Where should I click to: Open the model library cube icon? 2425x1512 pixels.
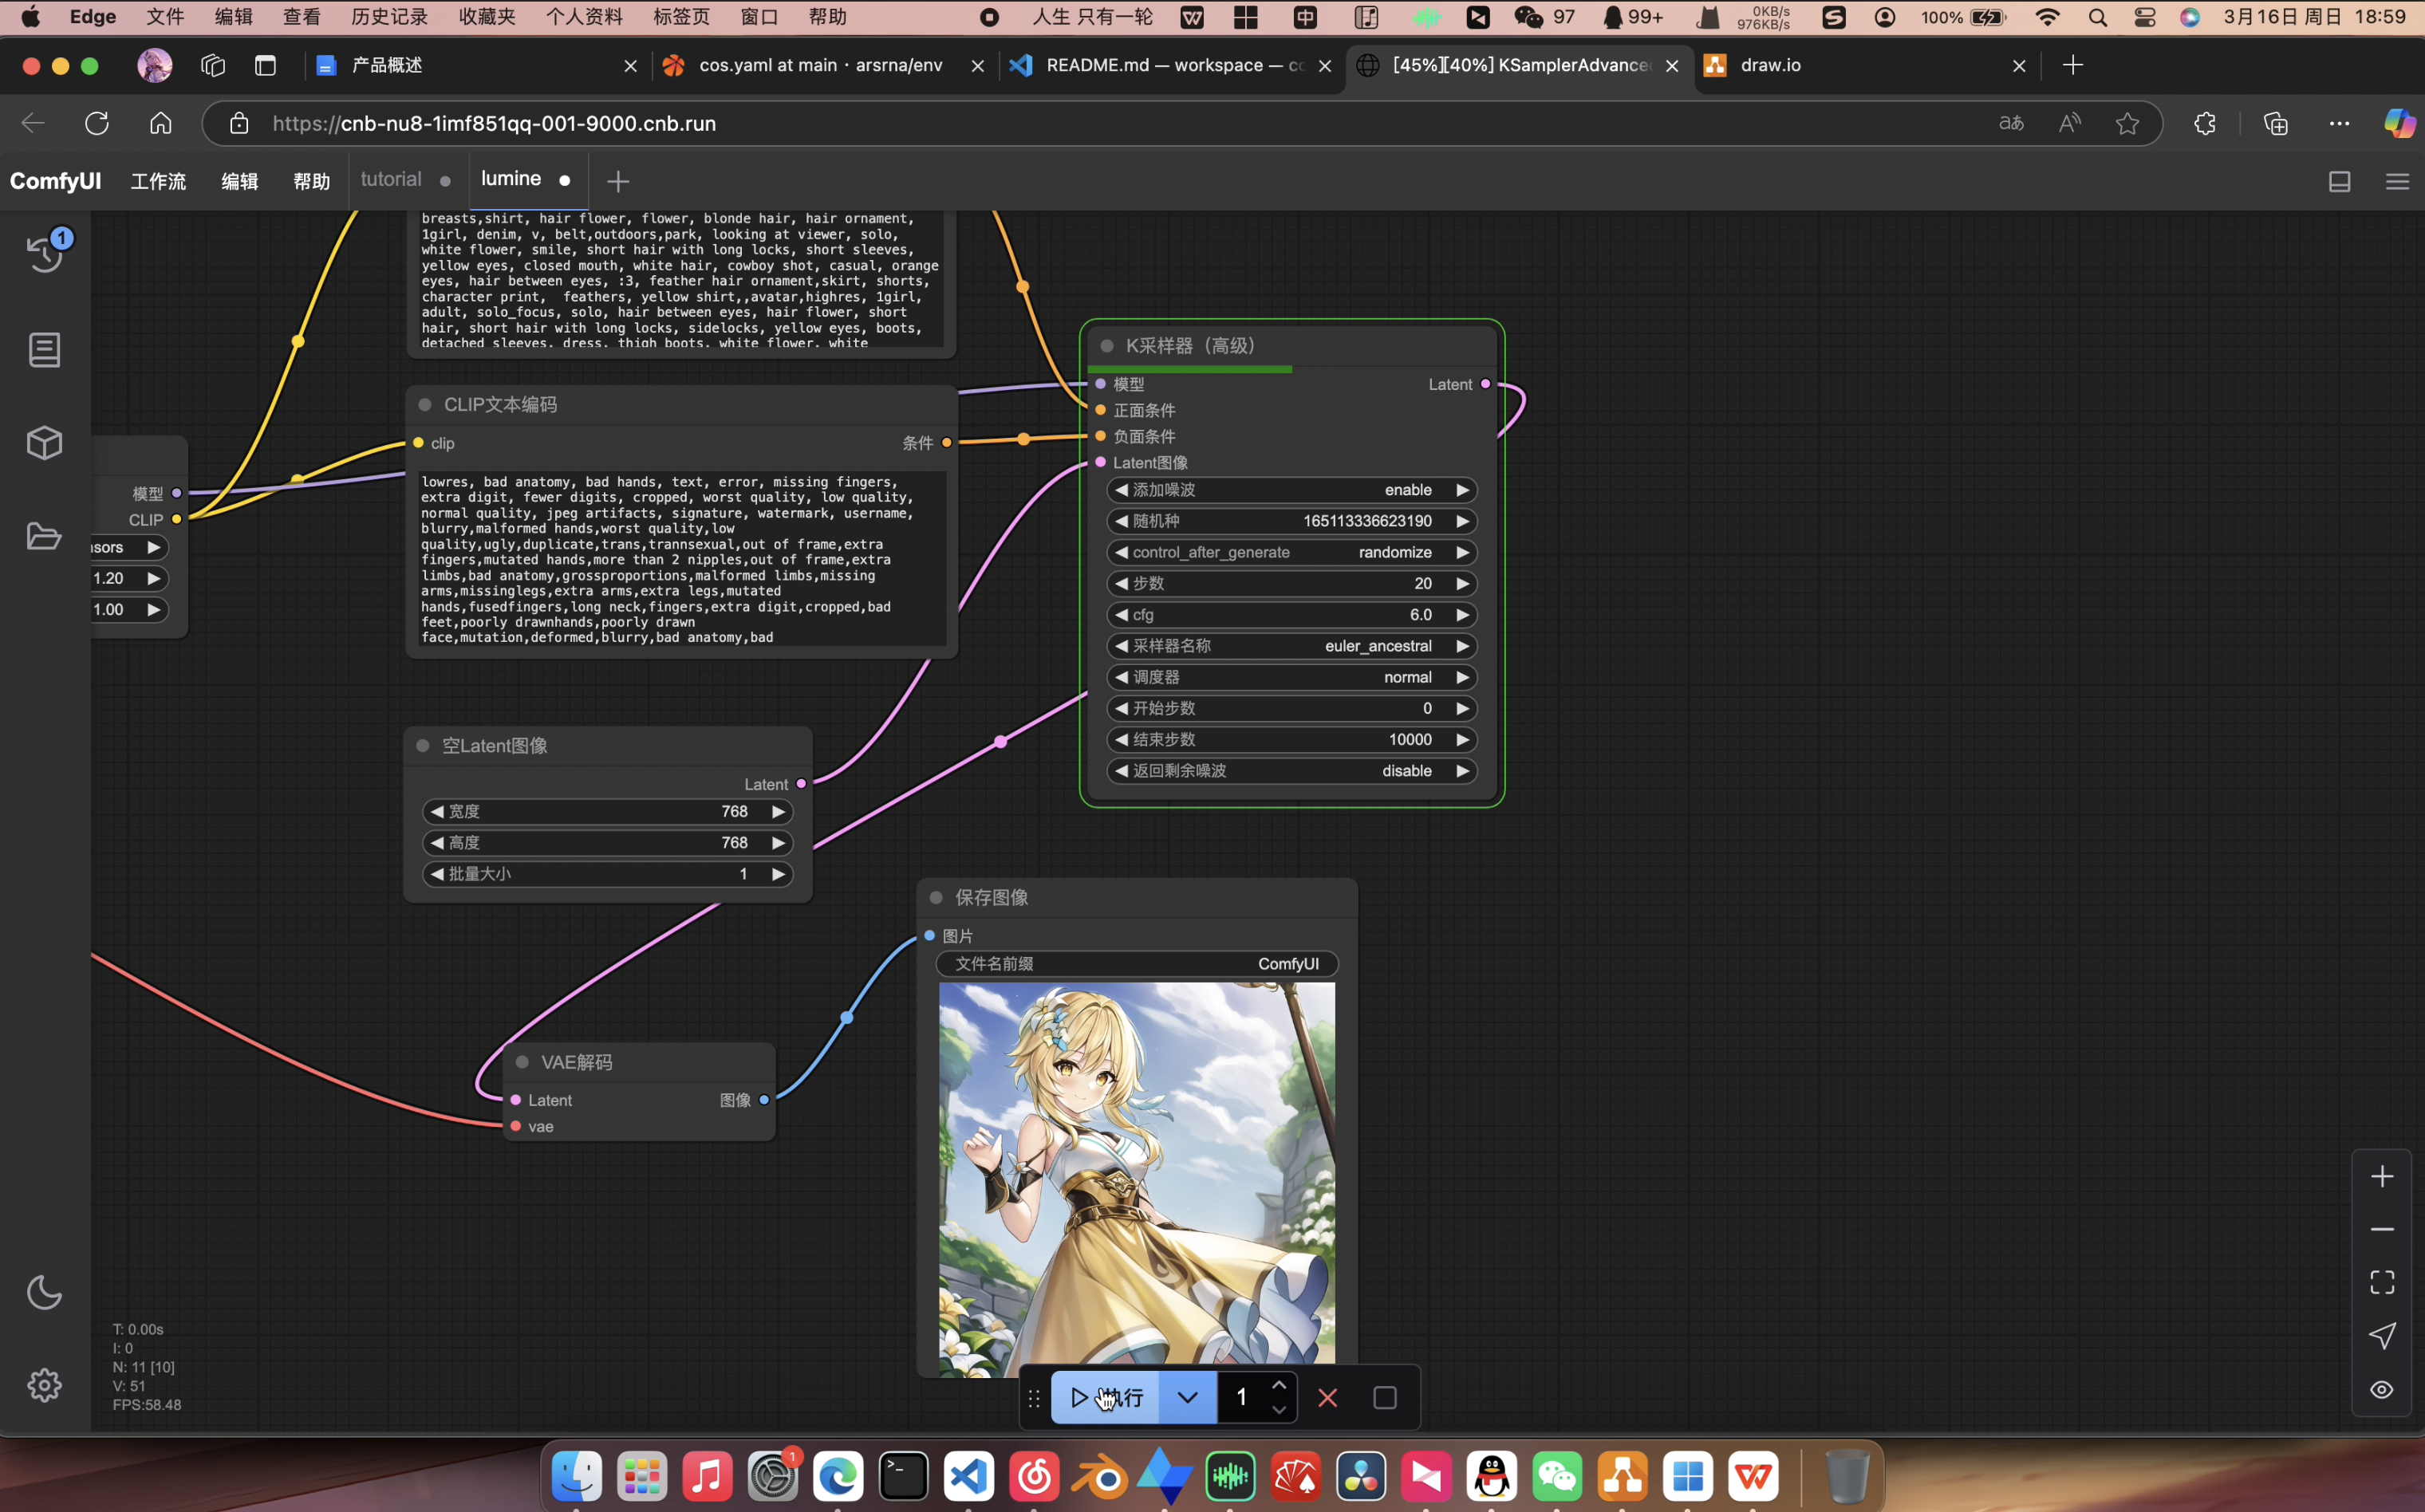click(x=44, y=443)
